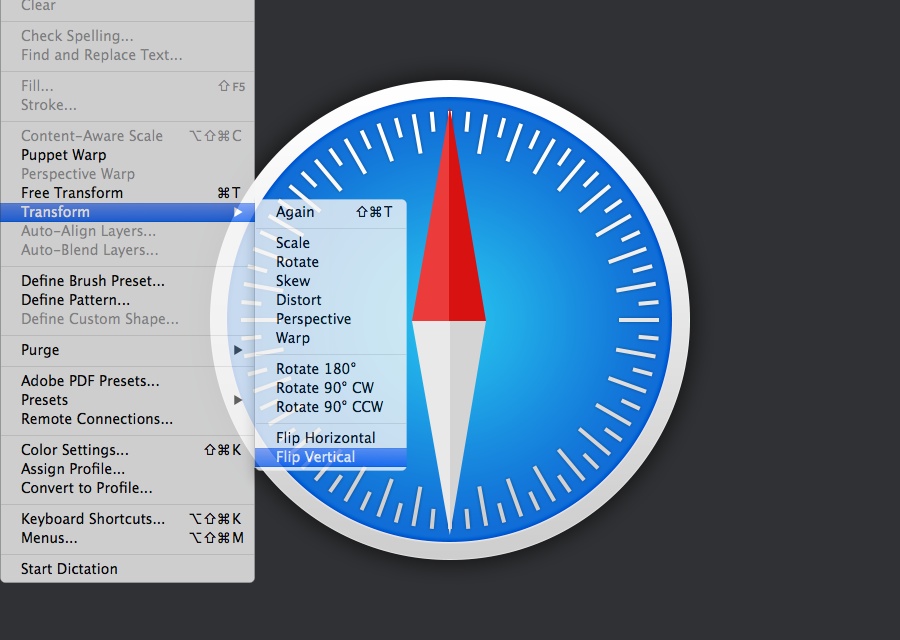Select Check Spelling... from the menu
The image size is (900, 640).
click(x=127, y=36)
